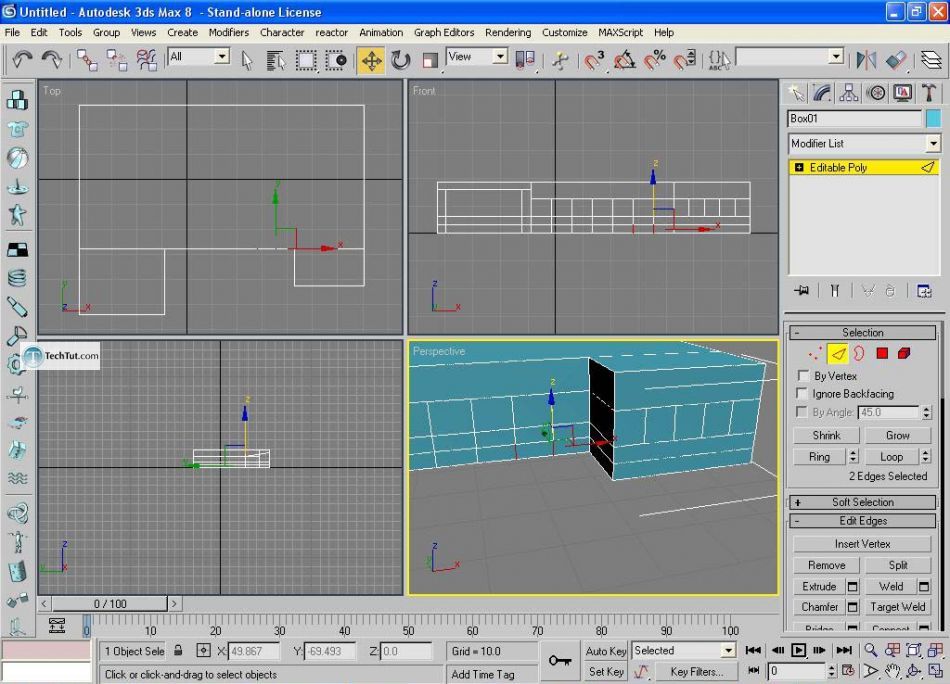
Task: Open the Layer Manager
Action: (x=931, y=60)
